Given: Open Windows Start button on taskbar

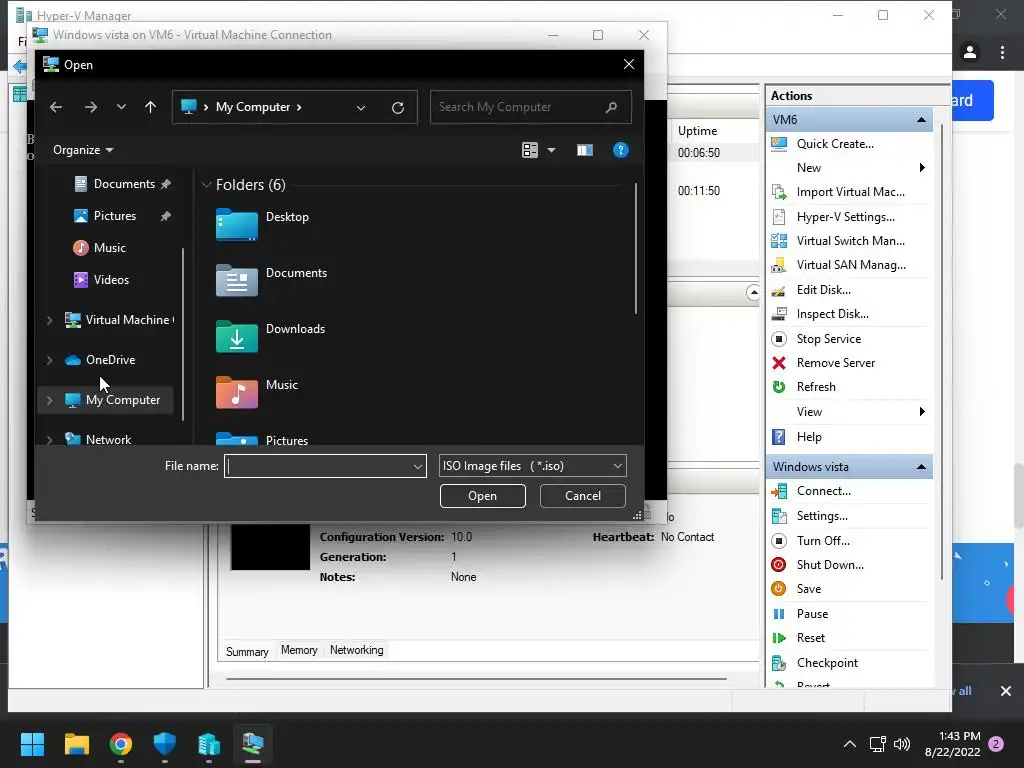Looking at the screenshot, I should pyautogui.click(x=32, y=744).
